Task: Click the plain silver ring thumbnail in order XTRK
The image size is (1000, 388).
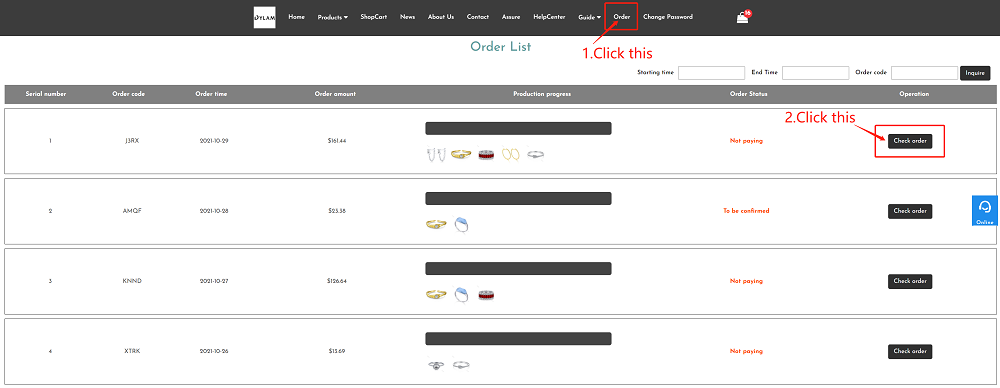Action: coord(461,364)
